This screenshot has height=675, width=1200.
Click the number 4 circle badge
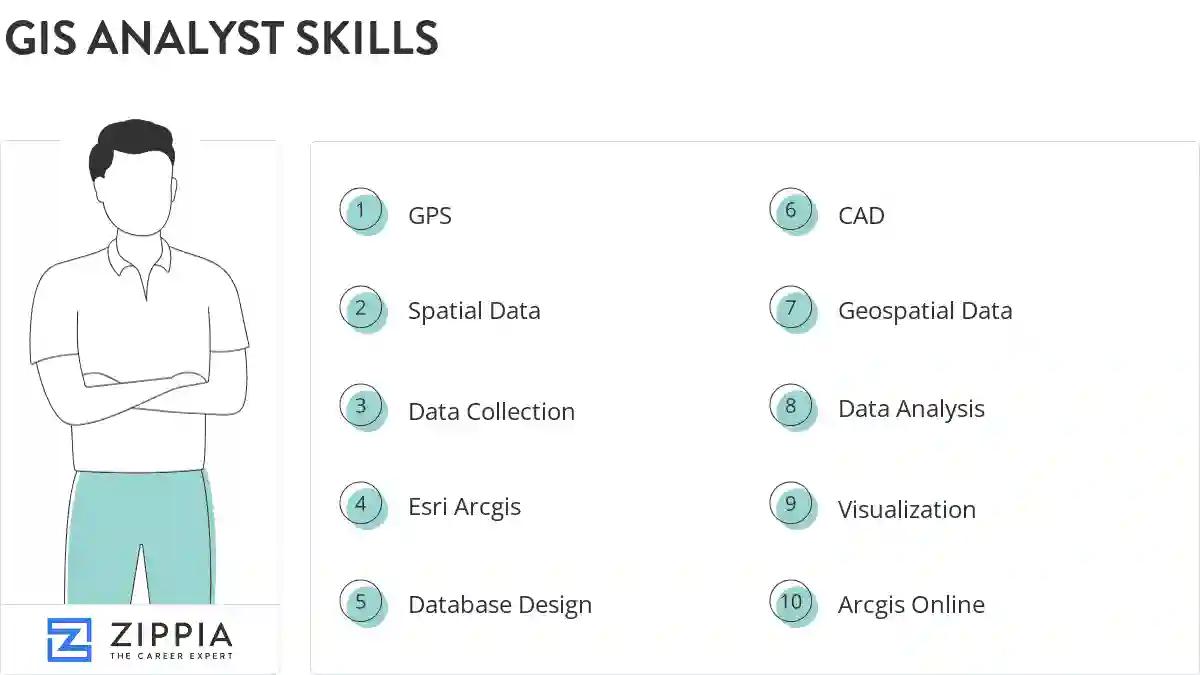[x=361, y=504]
